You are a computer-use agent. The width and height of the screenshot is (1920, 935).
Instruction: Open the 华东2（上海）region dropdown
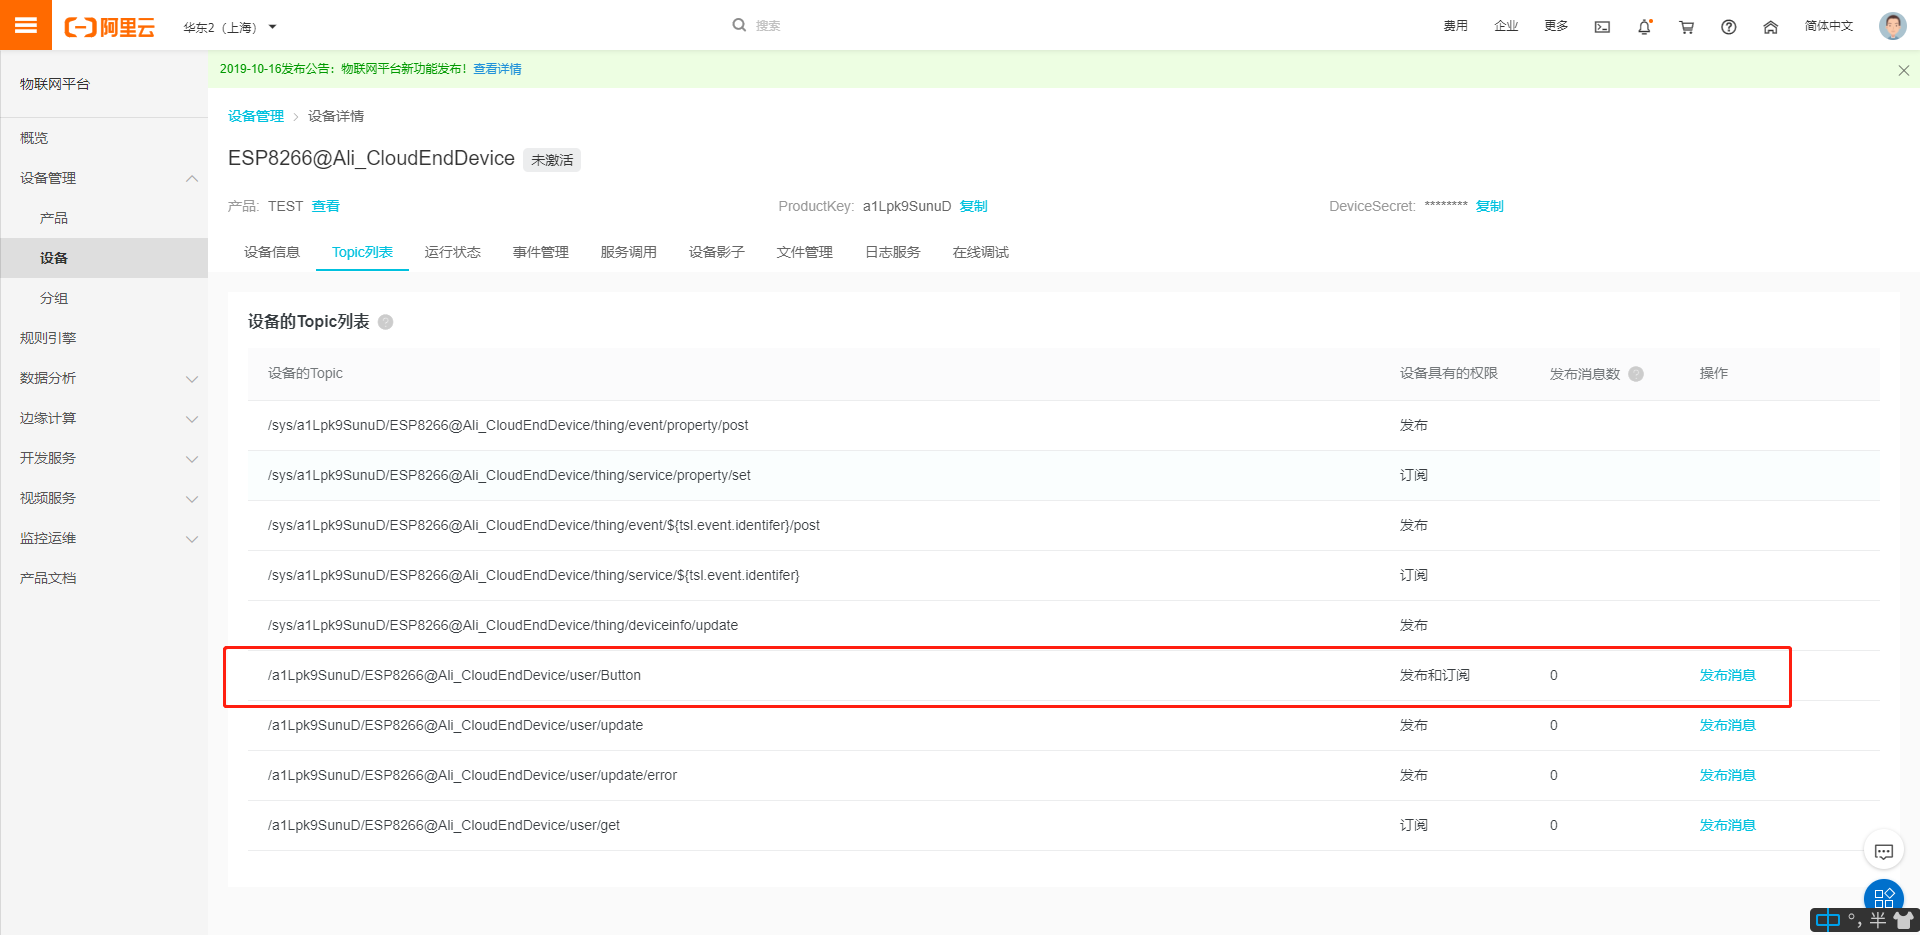pyautogui.click(x=230, y=27)
